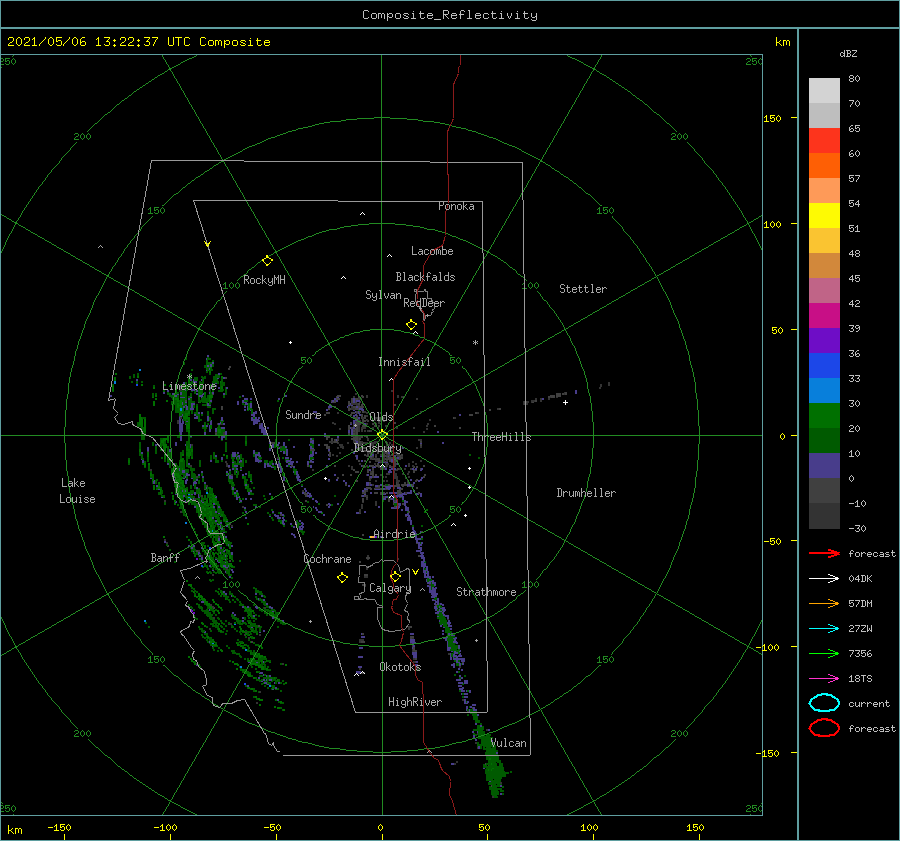Viewport: 900px width, 841px height.
Task: Click the Banff label
Action: coord(165,557)
